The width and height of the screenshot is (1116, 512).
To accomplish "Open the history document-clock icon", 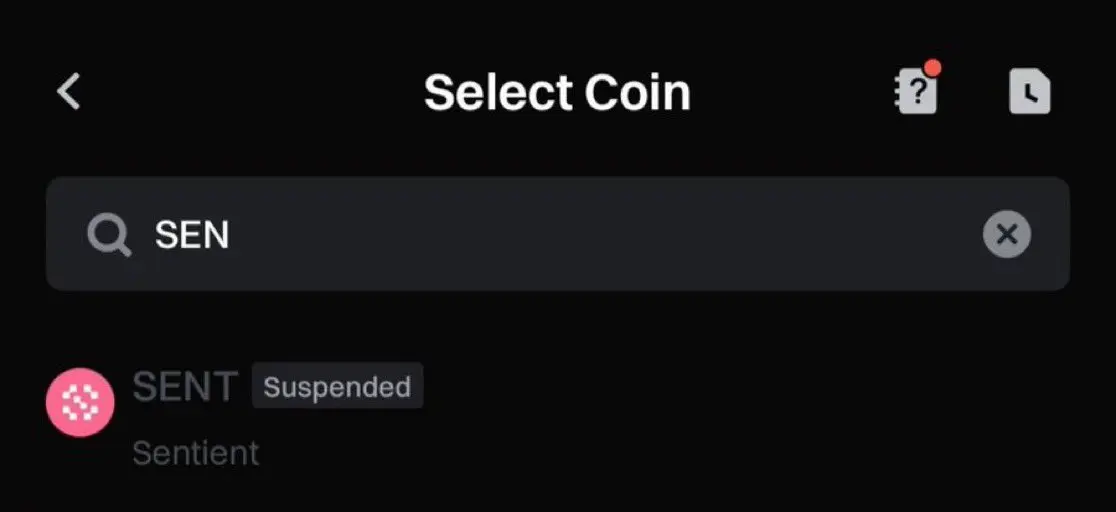I will tap(1029, 93).
